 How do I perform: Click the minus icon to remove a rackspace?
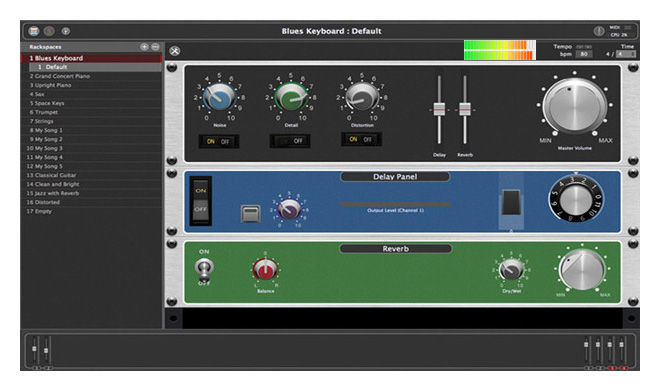(155, 47)
